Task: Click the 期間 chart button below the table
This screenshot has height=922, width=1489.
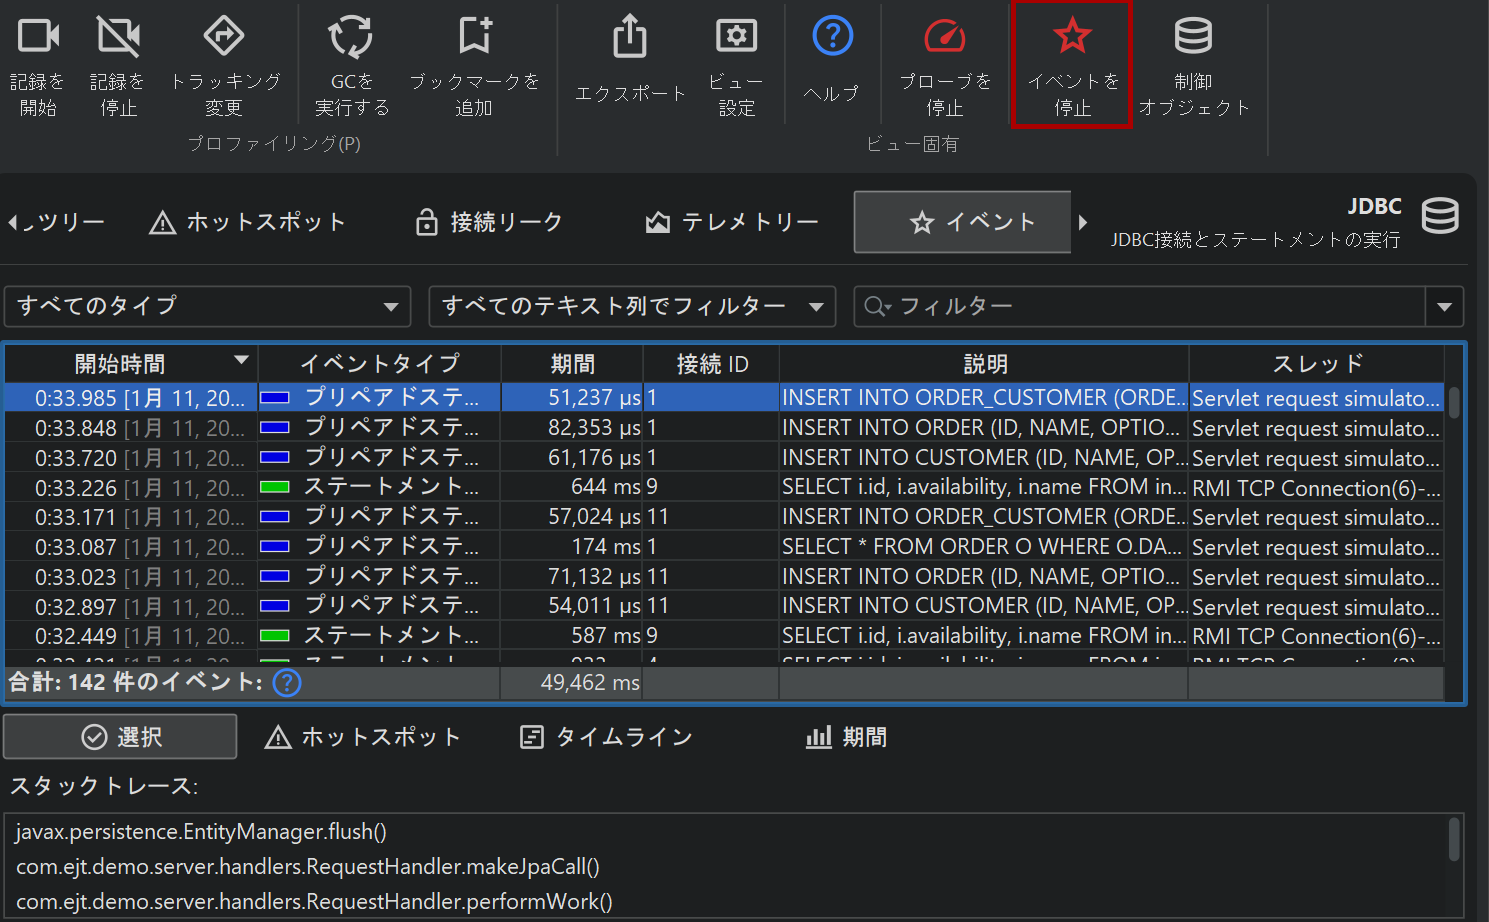Action: pyautogui.click(x=846, y=737)
